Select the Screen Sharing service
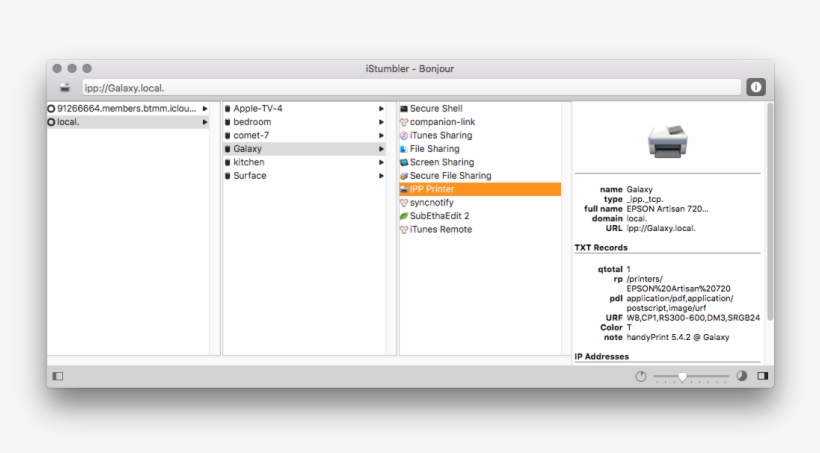Screen dimensions: 820x453 coord(480,163)
